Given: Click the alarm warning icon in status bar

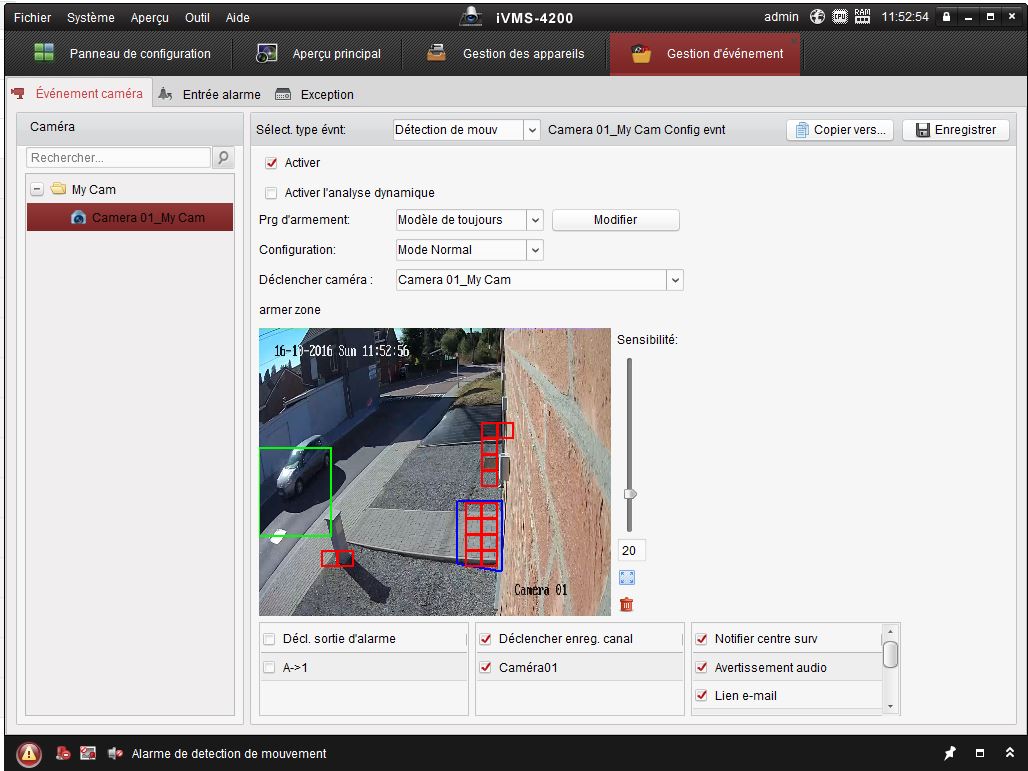Looking at the screenshot, I should 29,753.
